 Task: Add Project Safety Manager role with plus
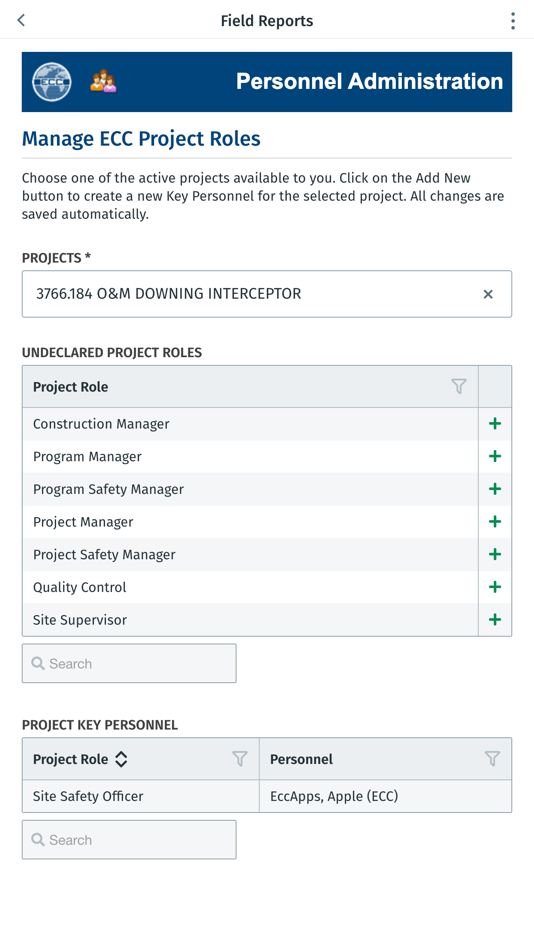pos(495,554)
